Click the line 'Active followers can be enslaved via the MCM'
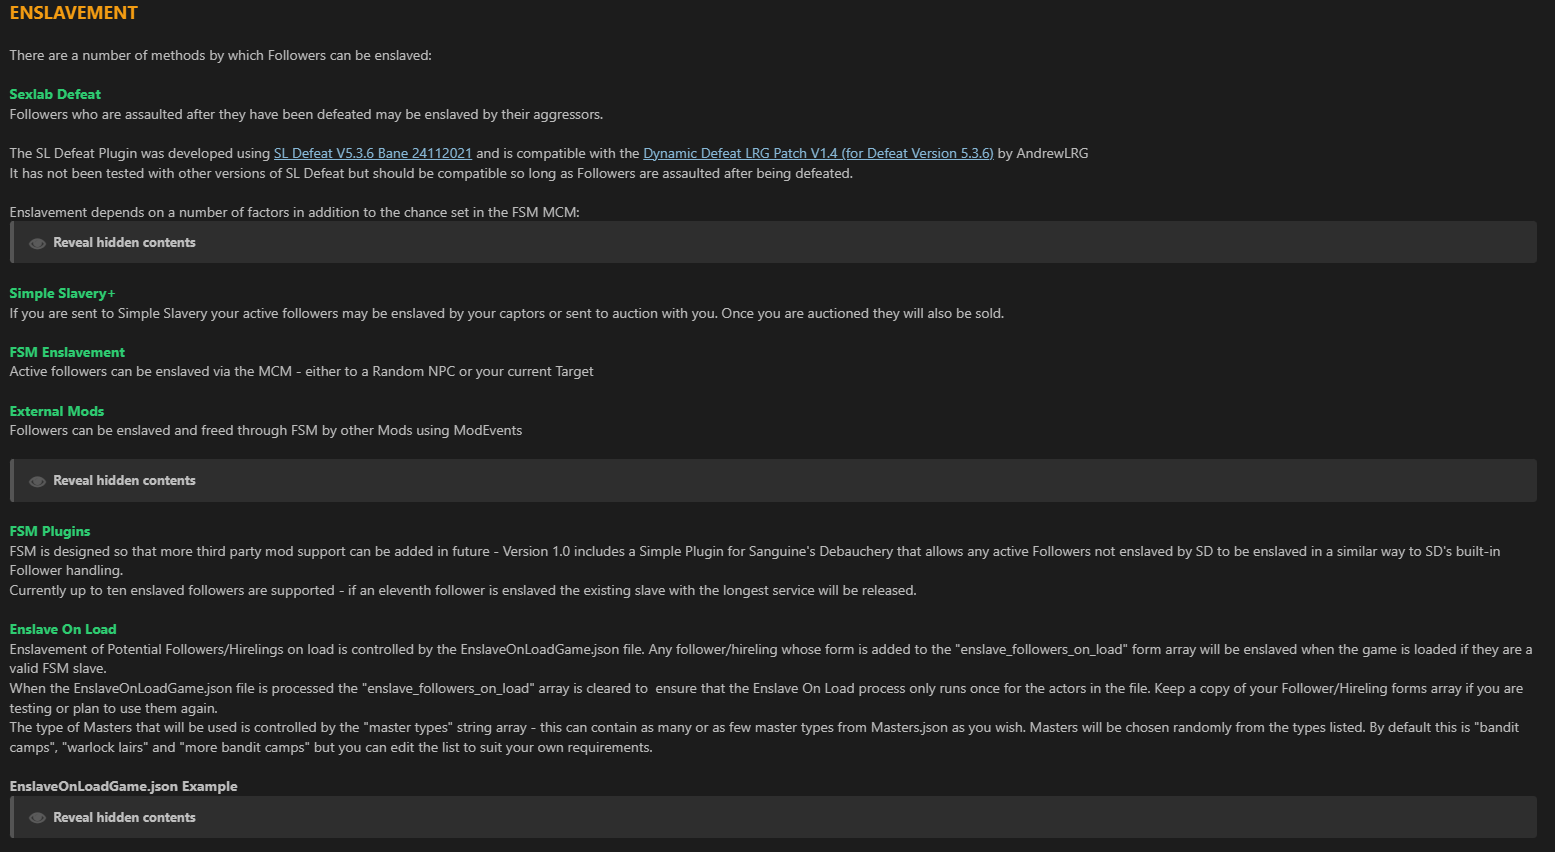Viewport: 1555px width, 852px height. click(301, 371)
